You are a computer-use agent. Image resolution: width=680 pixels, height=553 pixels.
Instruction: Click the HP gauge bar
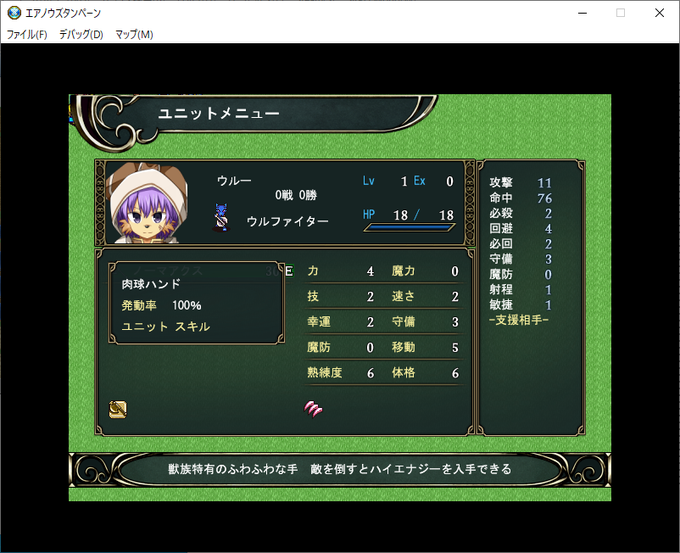409,227
